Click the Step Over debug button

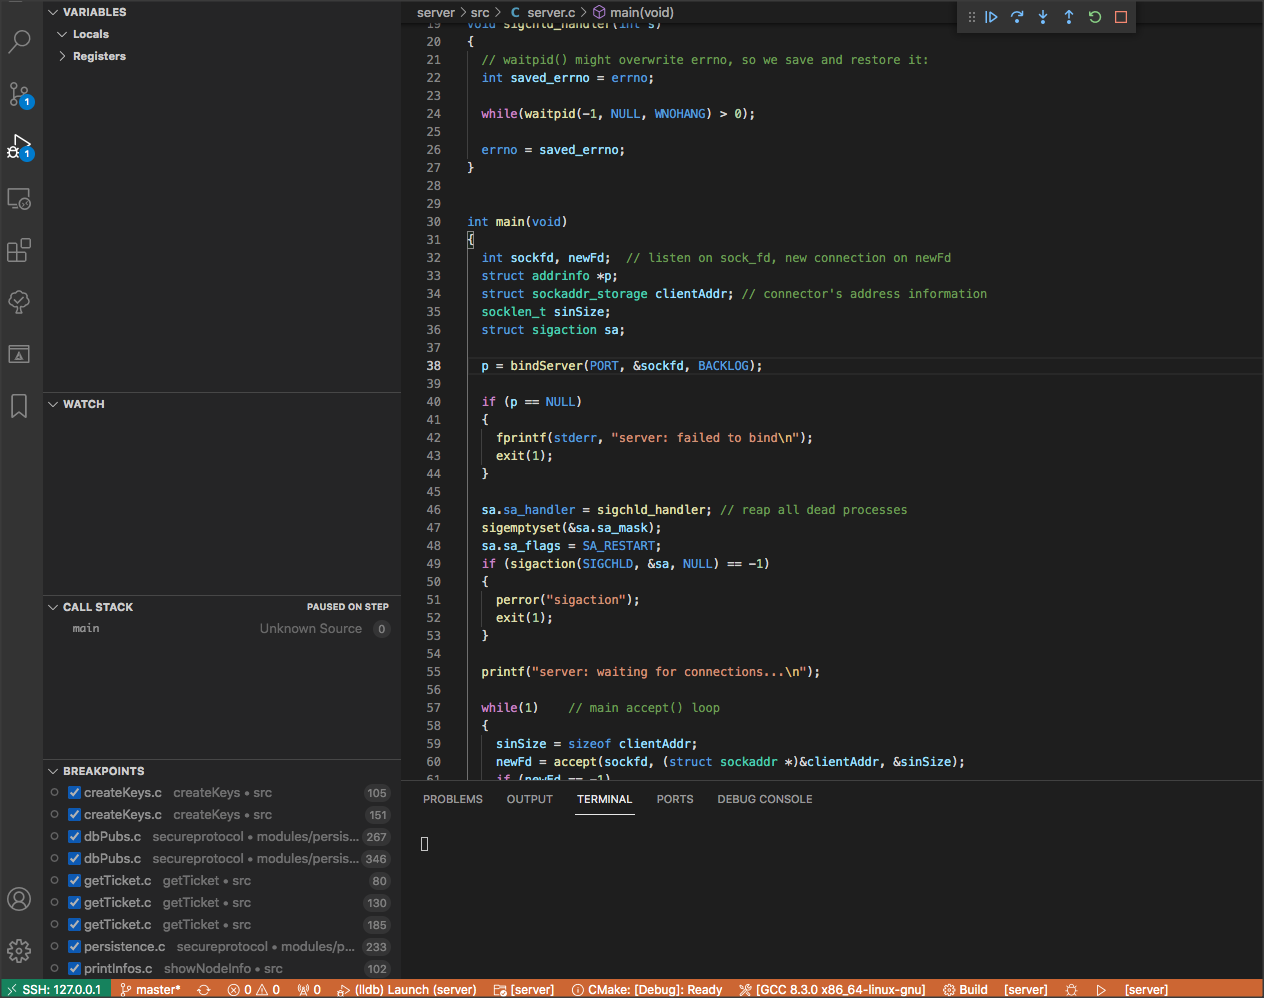[1017, 17]
